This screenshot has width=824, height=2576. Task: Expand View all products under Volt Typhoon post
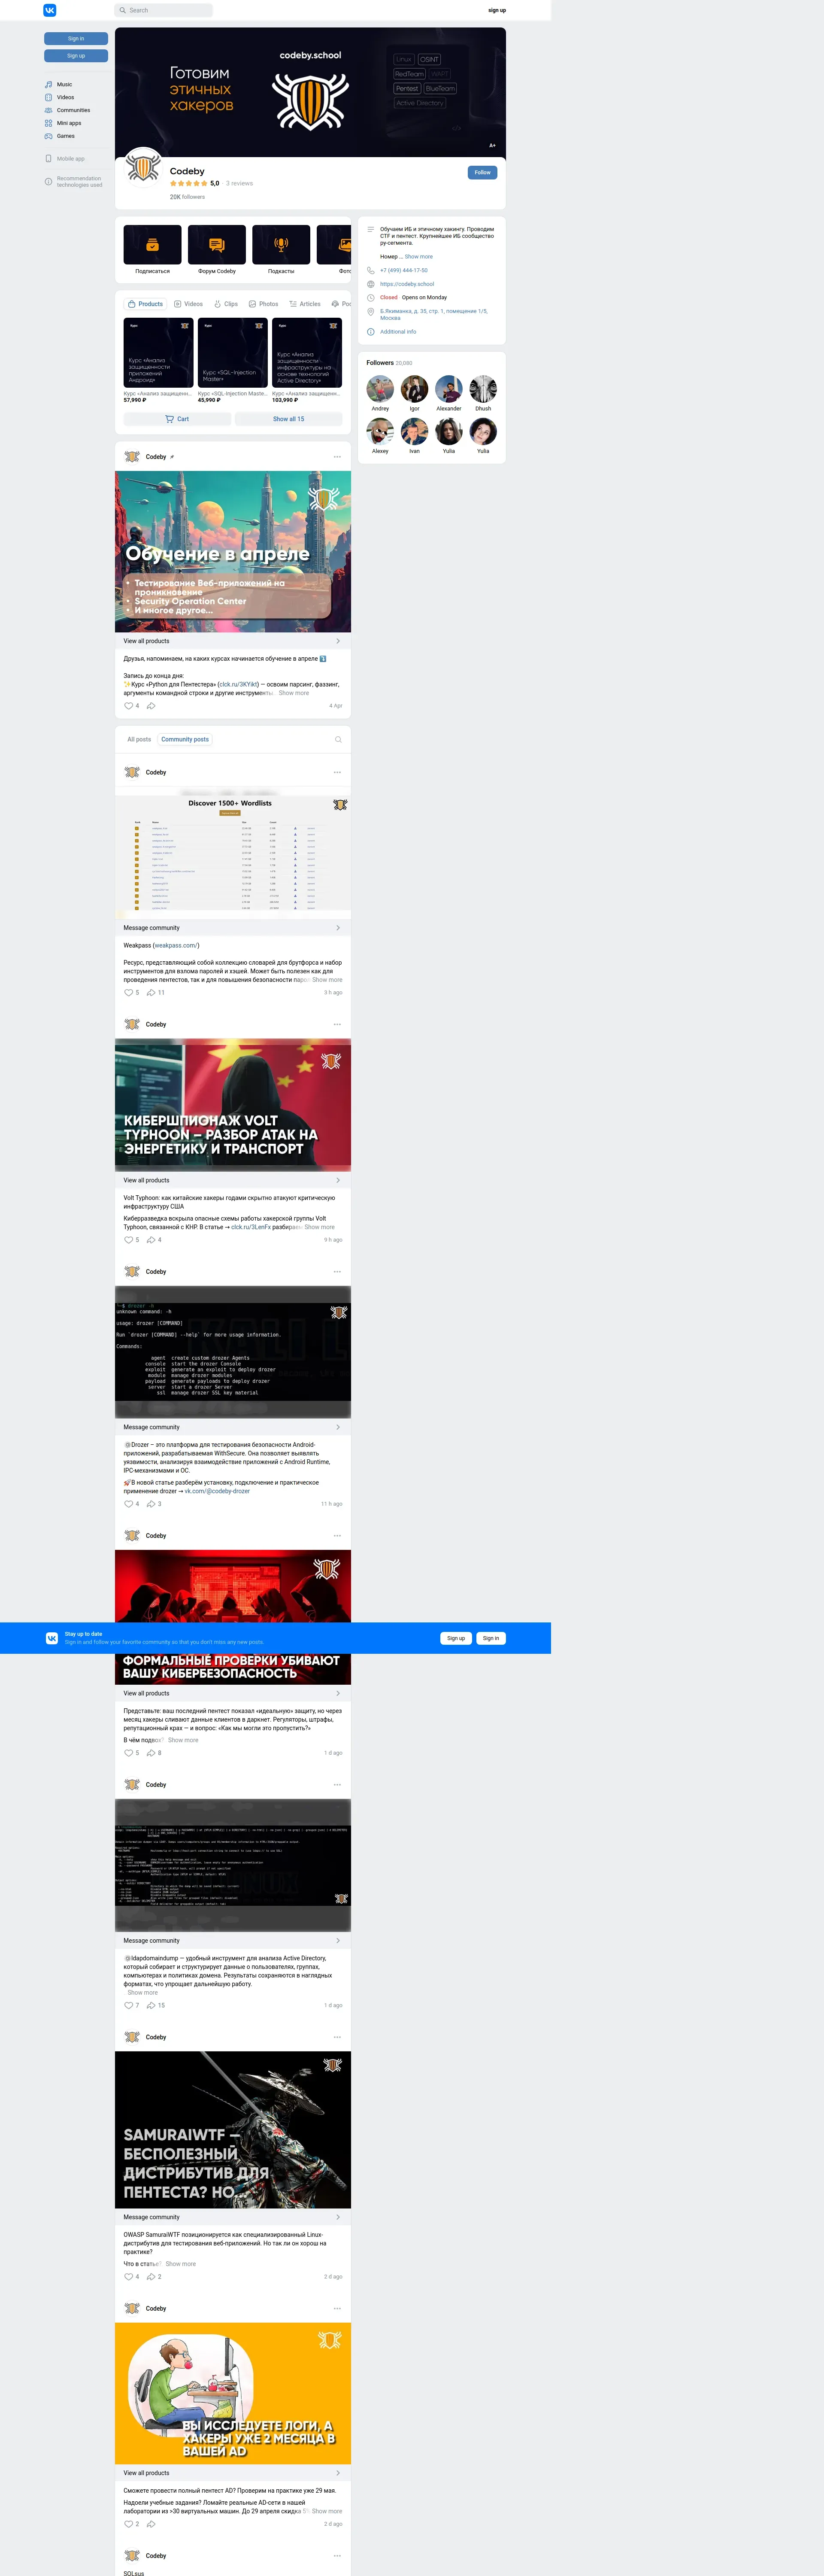pos(232,1180)
